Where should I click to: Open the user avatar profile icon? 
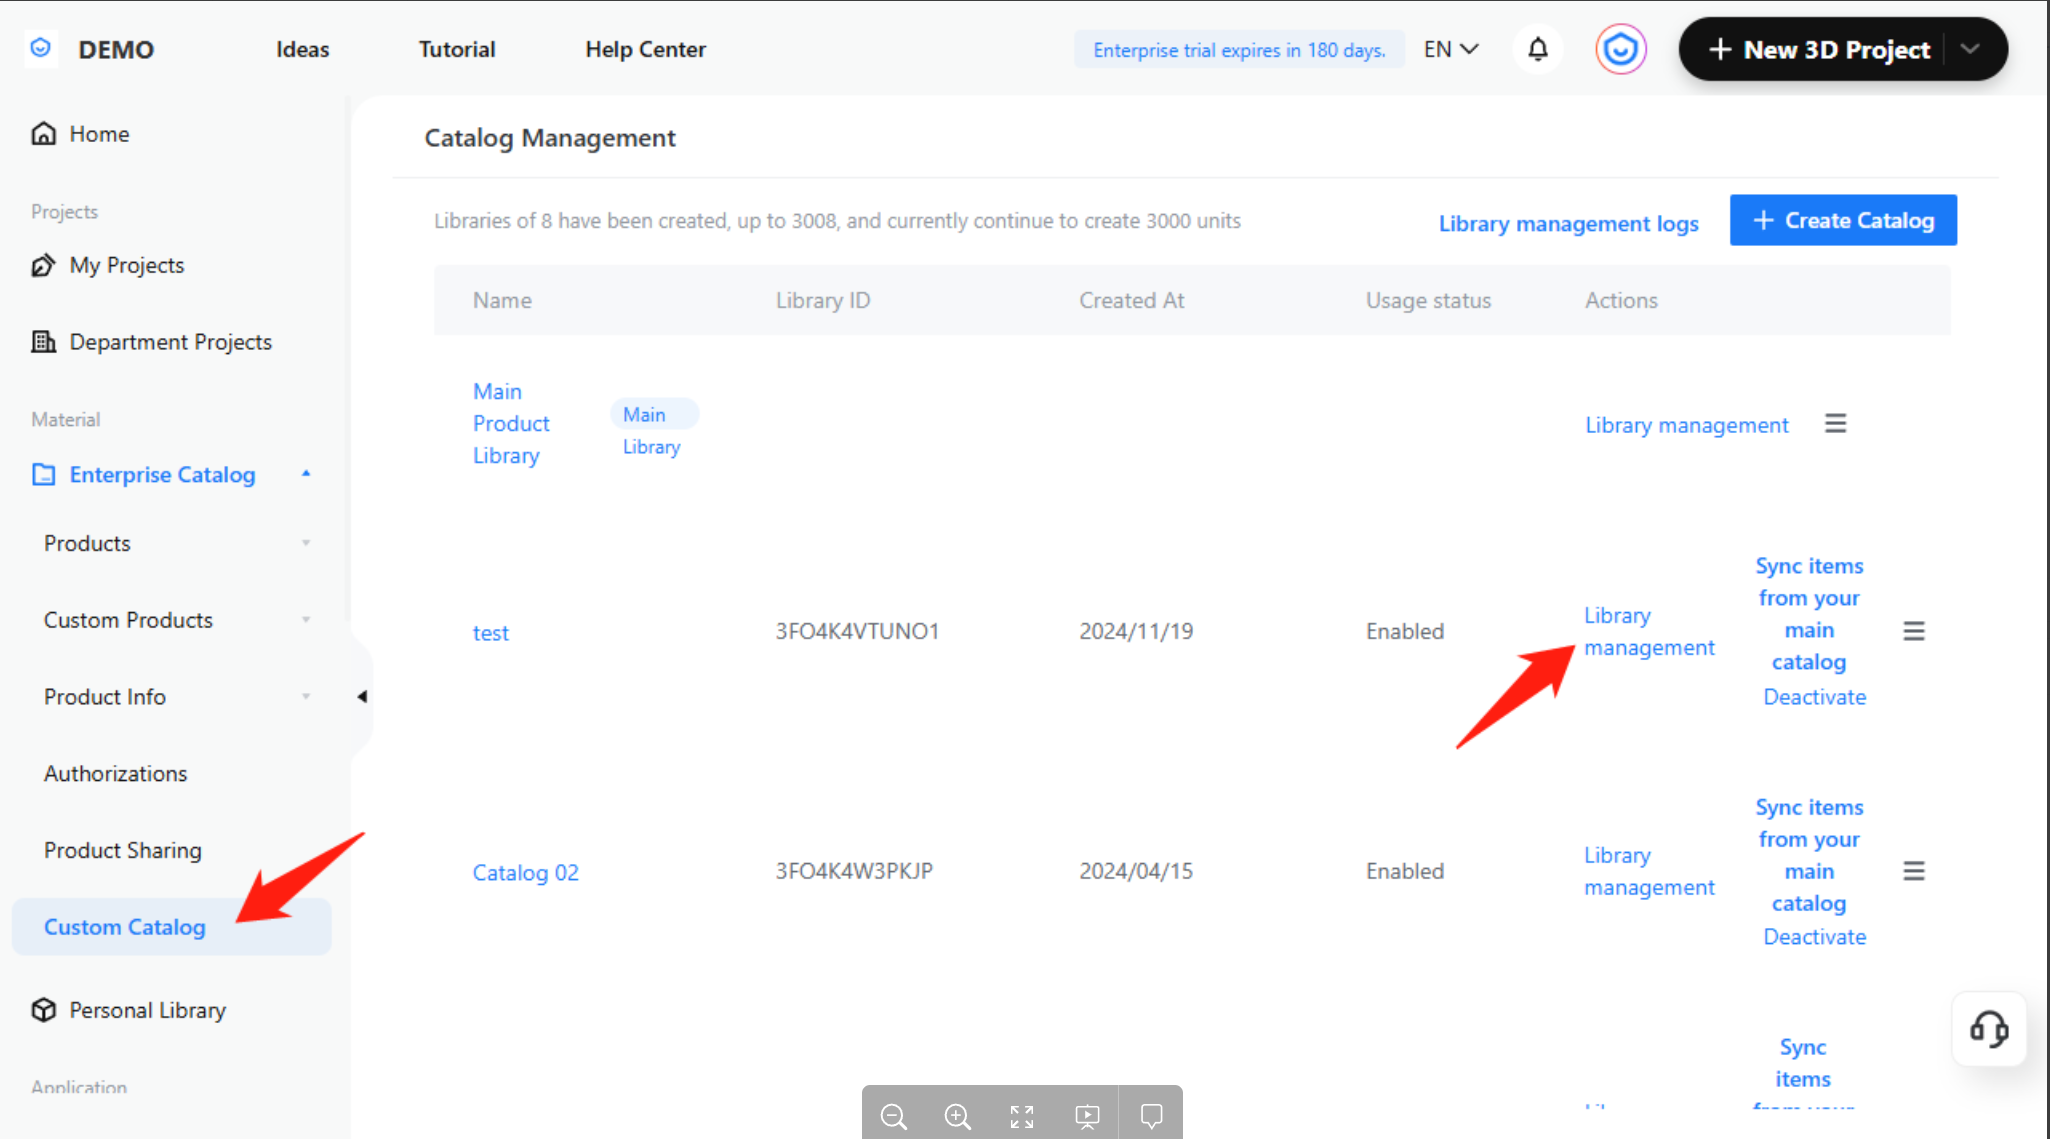(1620, 49)
